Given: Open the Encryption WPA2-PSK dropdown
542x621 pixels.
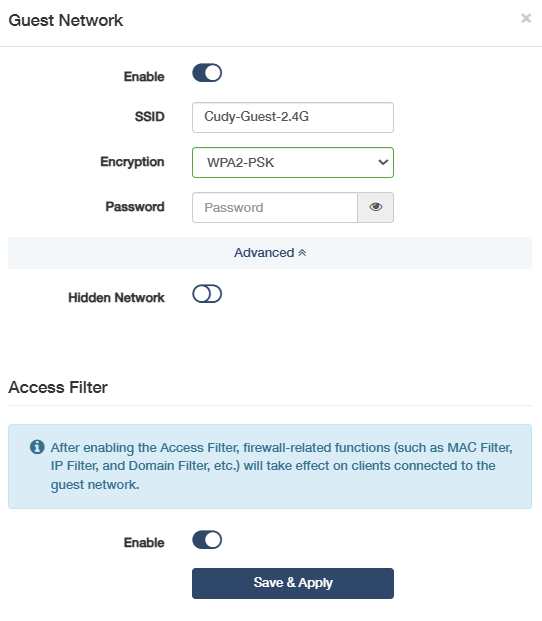Looking at the screenshot, I should click(x=293, y=162).
